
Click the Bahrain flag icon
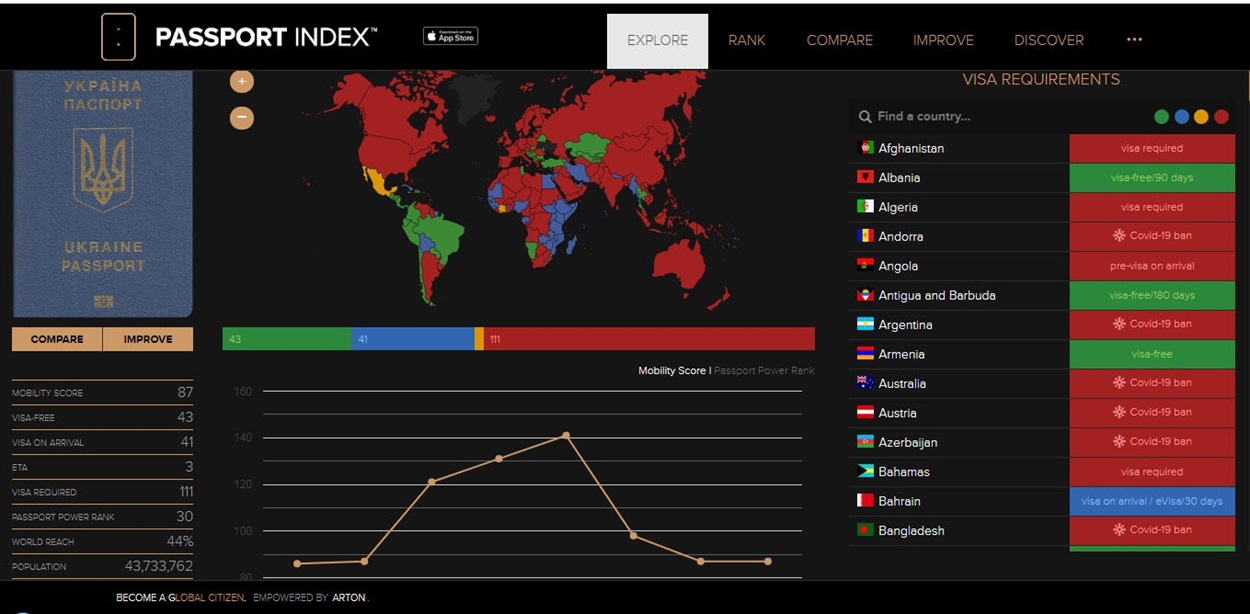click(865, 501)
